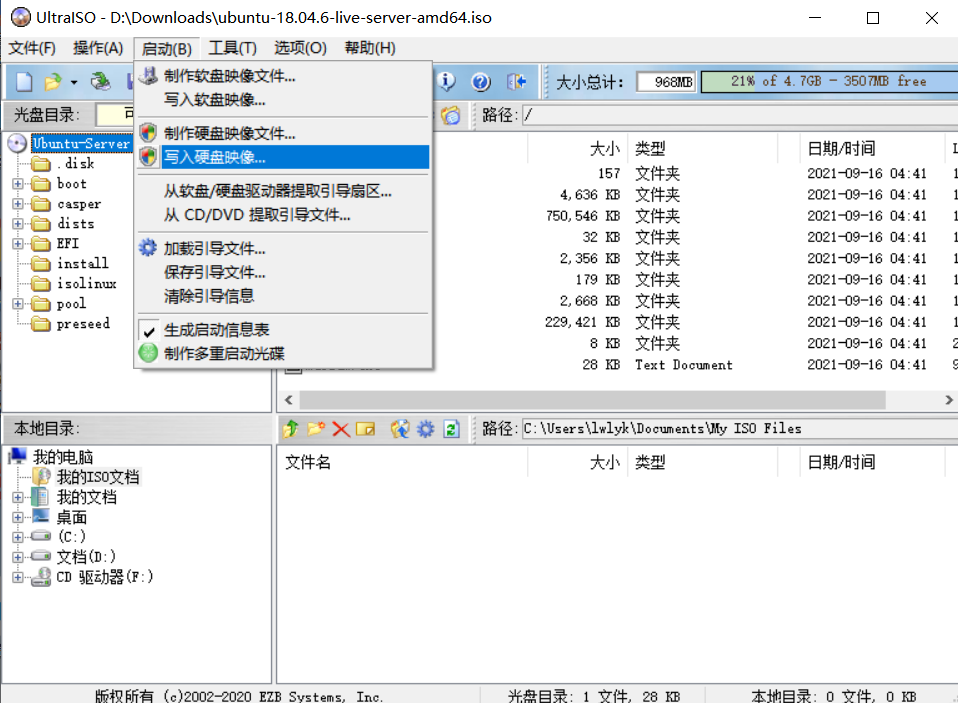Open the 操作(A) menu
Image resolution: width=958 pixels, height=703 pixels.
pyautogui.click(x=98, y=48)
